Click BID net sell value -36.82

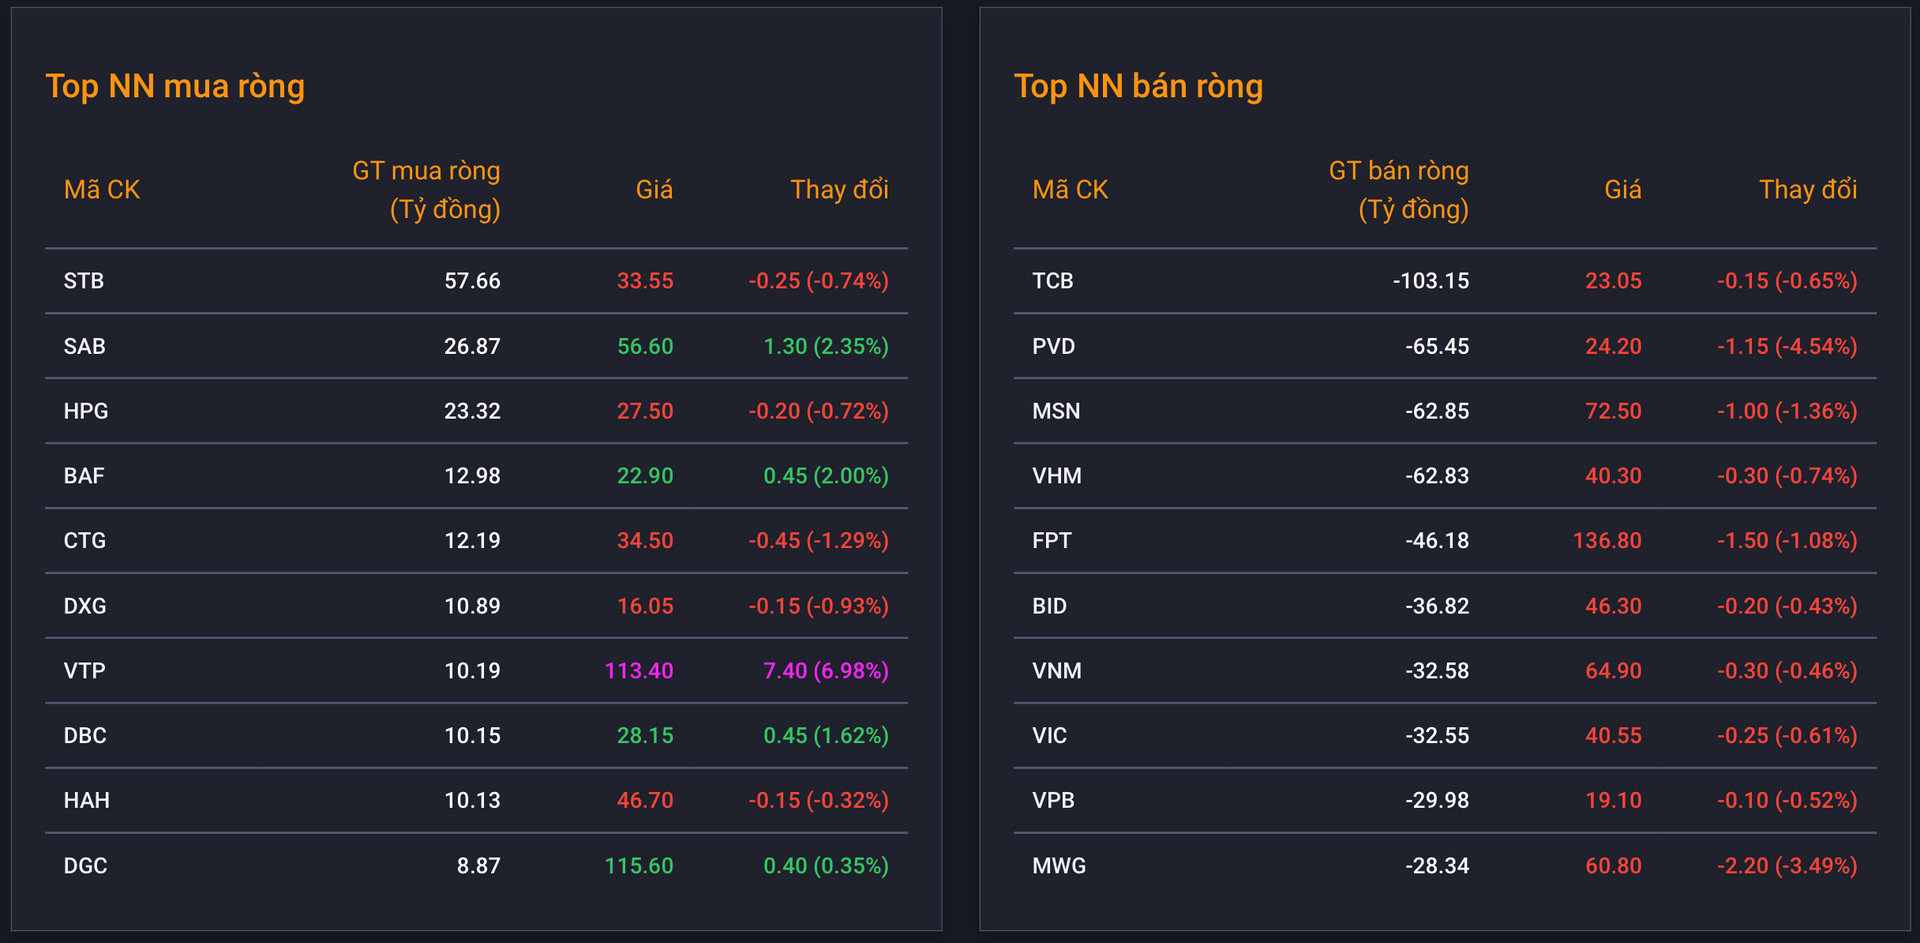(x=1437, y=606)
